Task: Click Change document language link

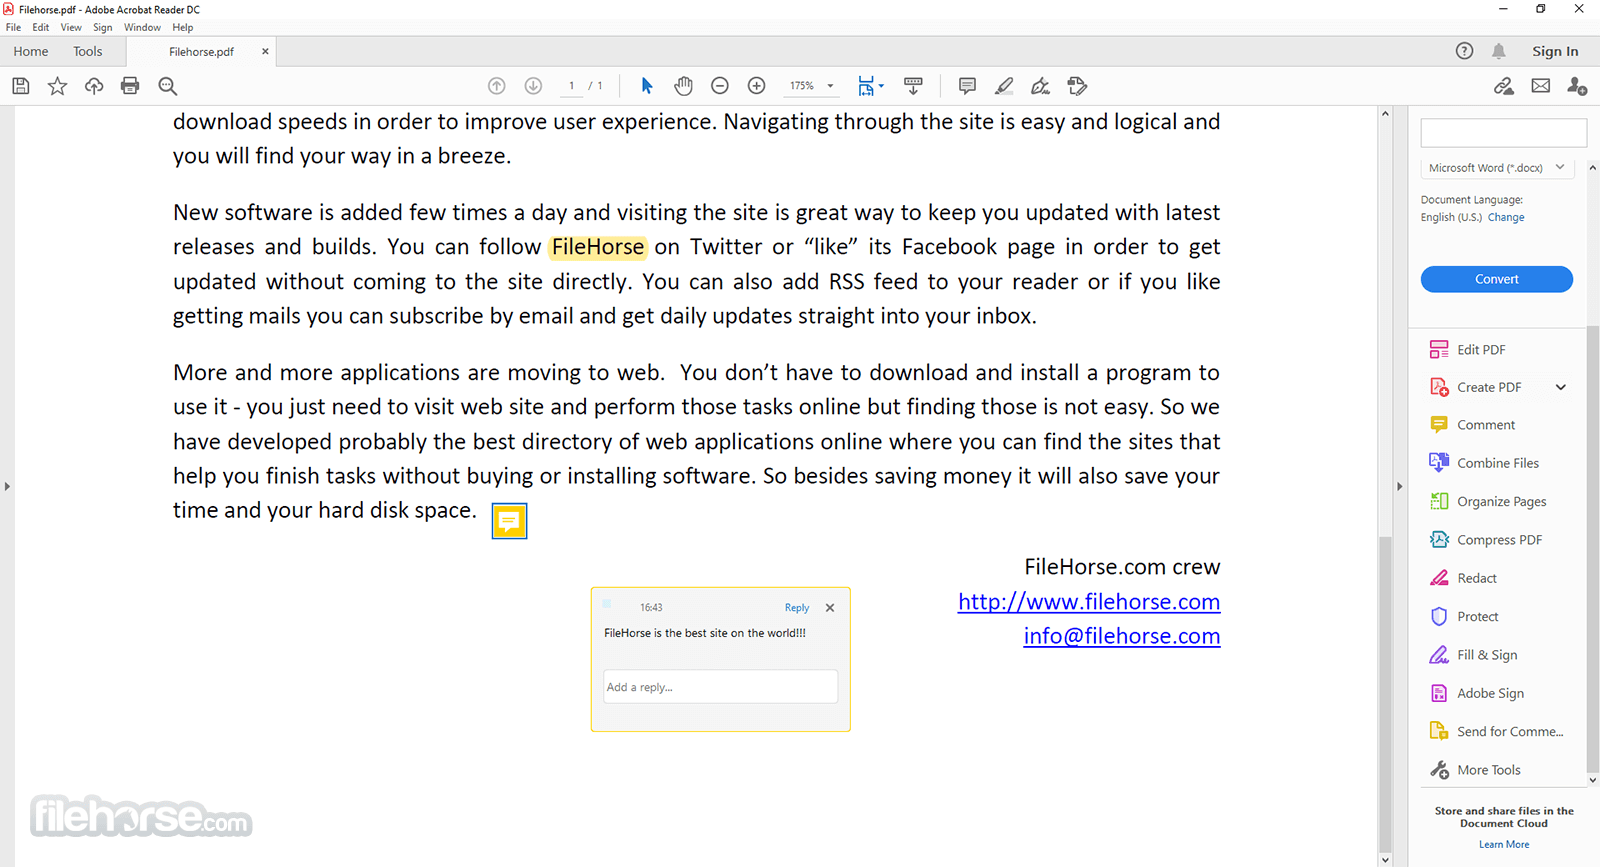Action: tap(1506, 217)
